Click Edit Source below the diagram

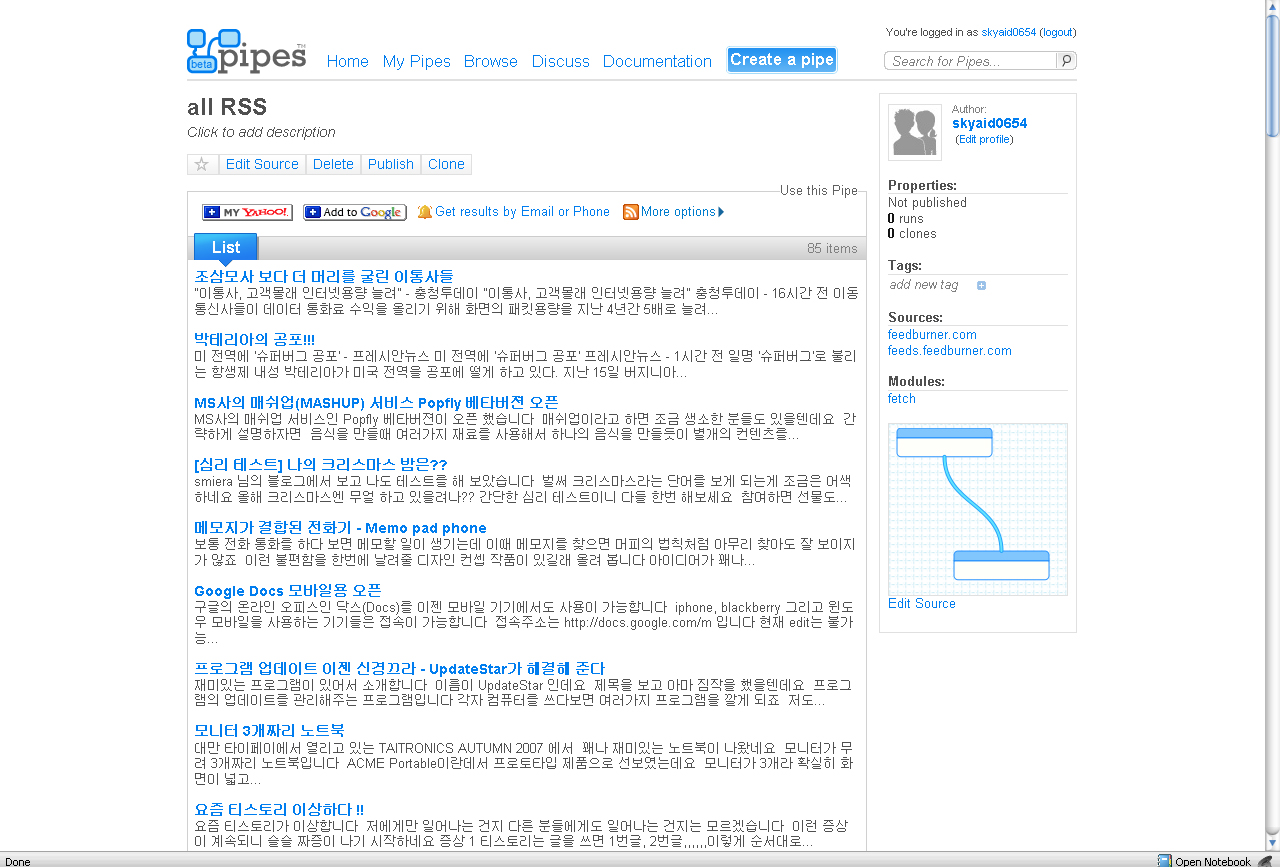pos(922,604)
